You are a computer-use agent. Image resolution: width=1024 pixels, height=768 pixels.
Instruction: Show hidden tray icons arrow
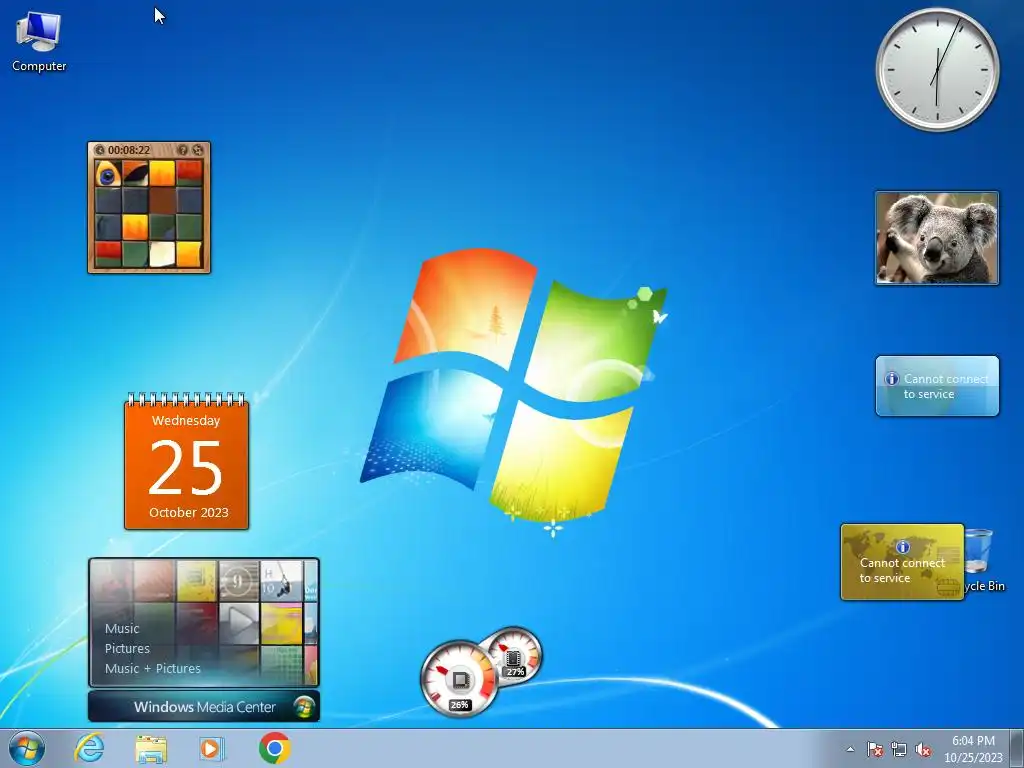point(850,749)
